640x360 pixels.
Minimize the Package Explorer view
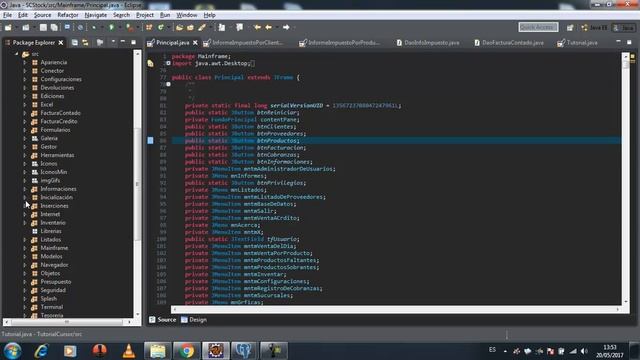(x=123, y=42)
